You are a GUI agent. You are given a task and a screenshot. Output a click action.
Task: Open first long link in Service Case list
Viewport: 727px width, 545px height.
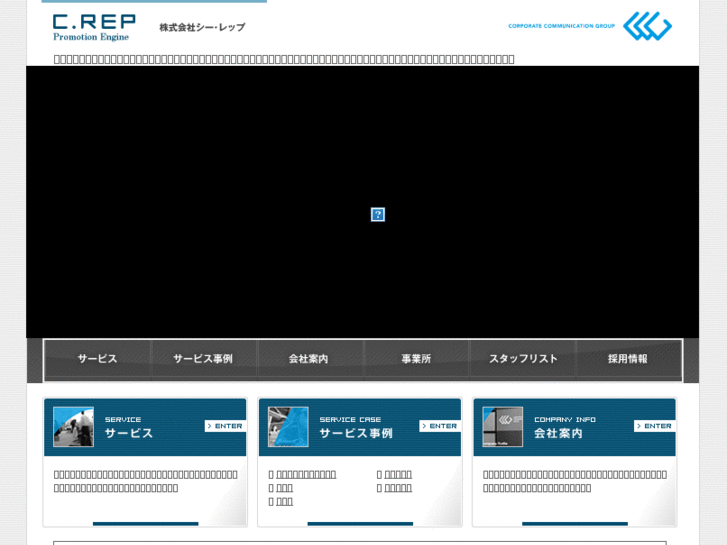pos(306,474)
